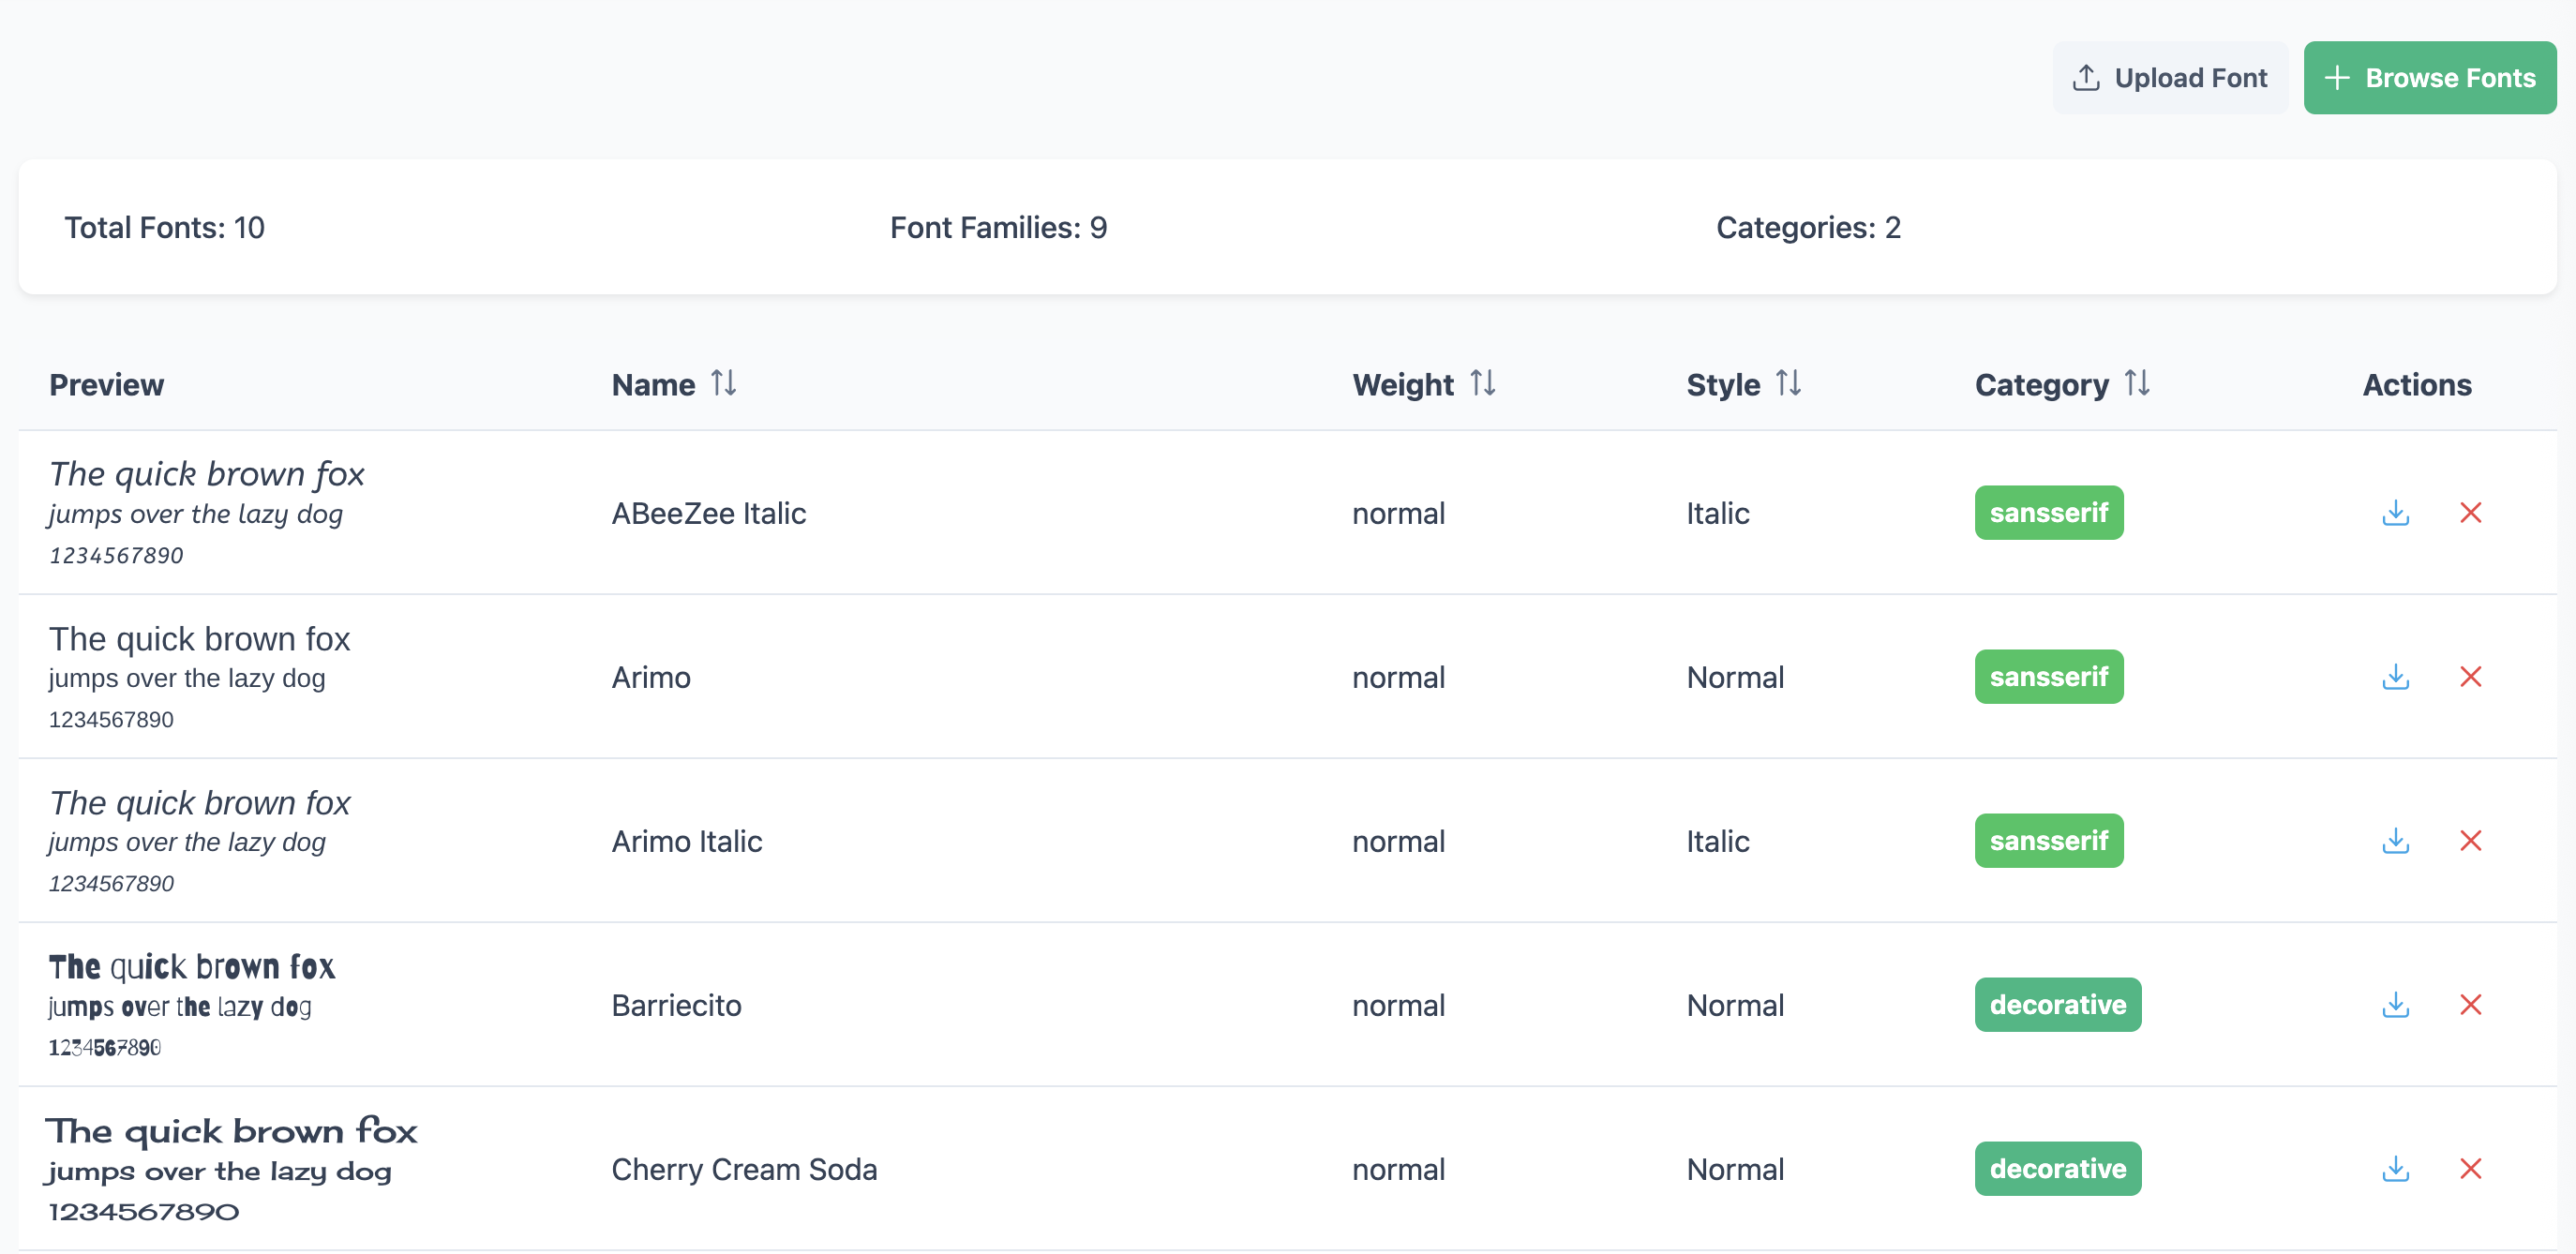
Task: Download the ABeeZee Italic font
Action: 2395,513
